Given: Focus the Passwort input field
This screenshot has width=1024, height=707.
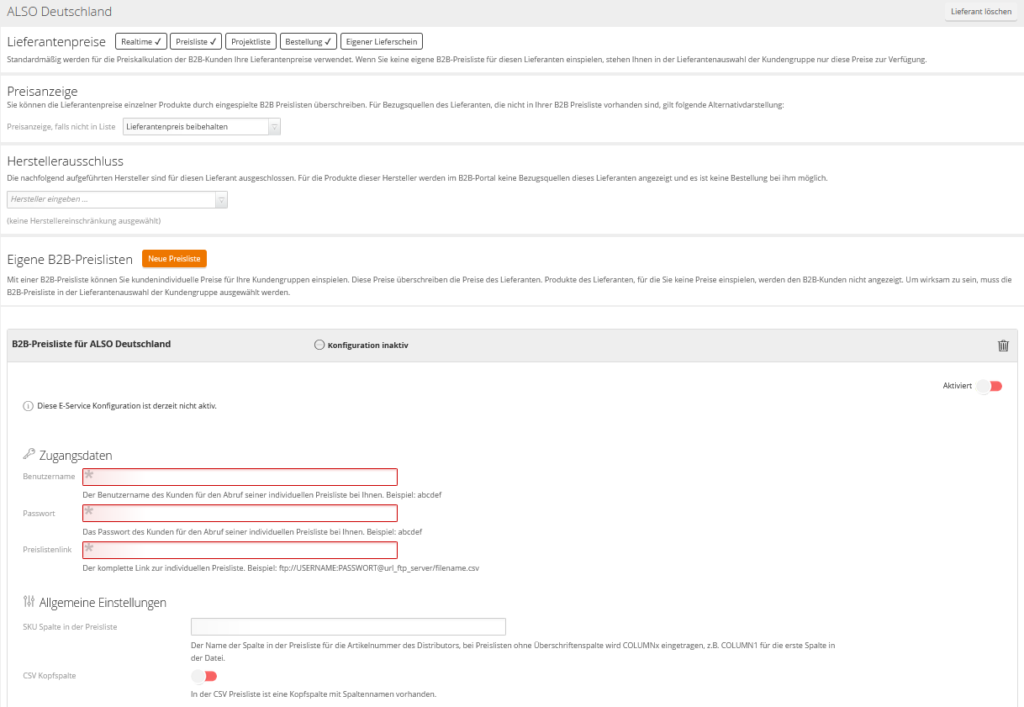Looking at the screenshot, I should pos(240,513).
